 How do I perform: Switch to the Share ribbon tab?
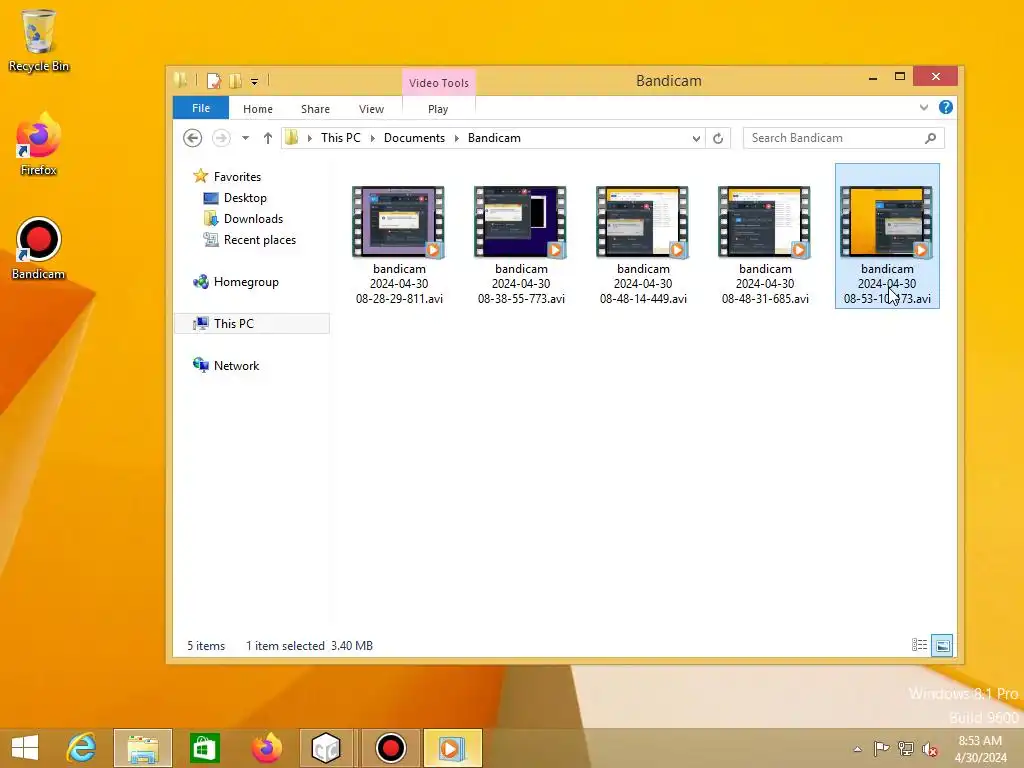(x=315, y=109)
